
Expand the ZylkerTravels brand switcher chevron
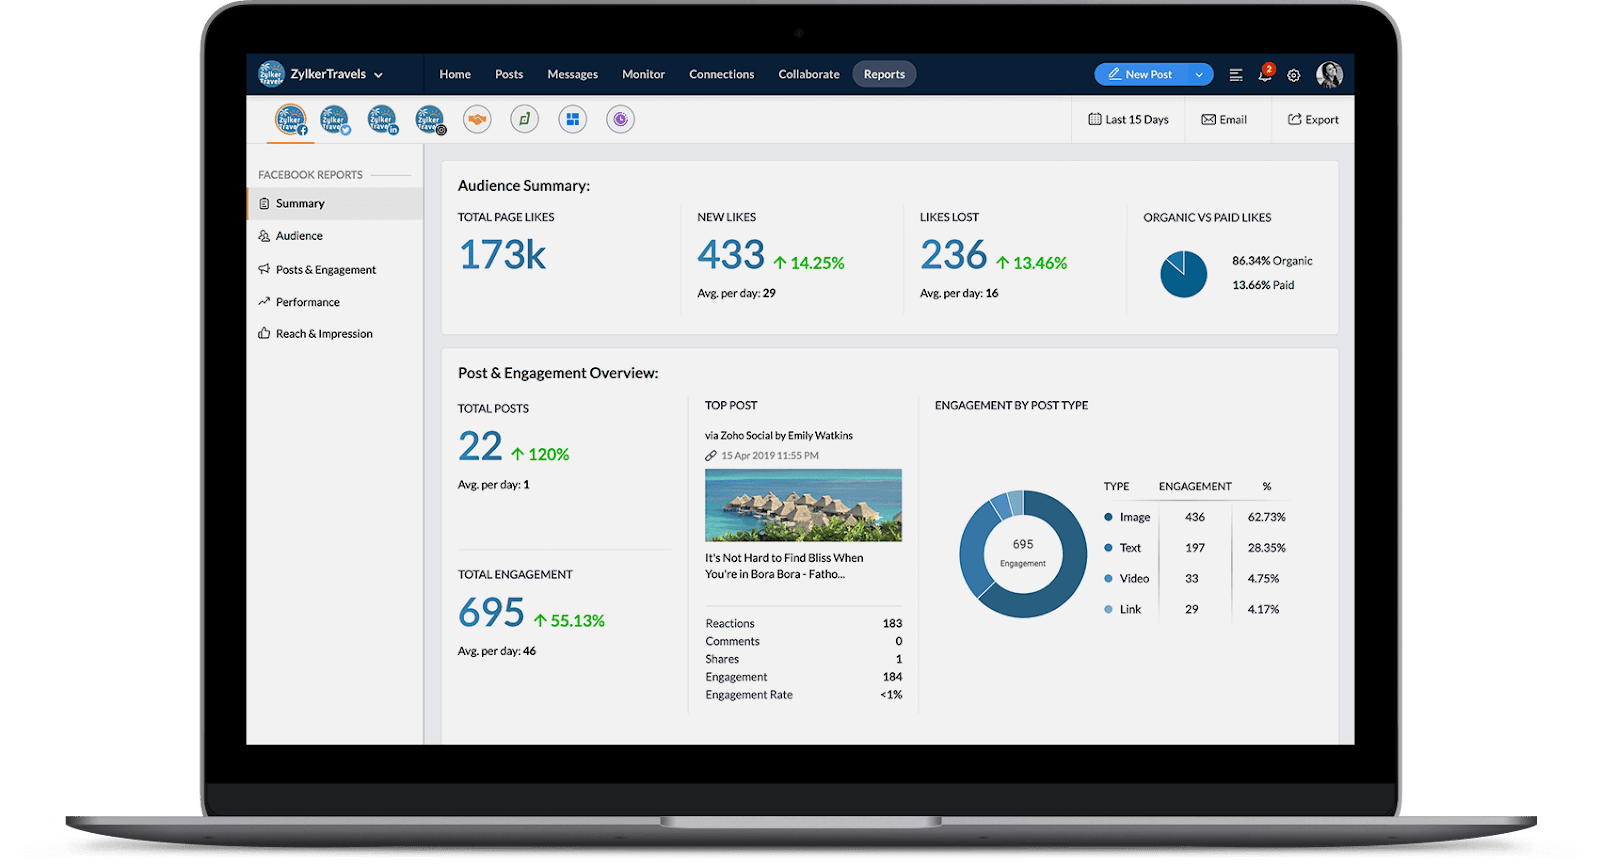tap(378, 75)
